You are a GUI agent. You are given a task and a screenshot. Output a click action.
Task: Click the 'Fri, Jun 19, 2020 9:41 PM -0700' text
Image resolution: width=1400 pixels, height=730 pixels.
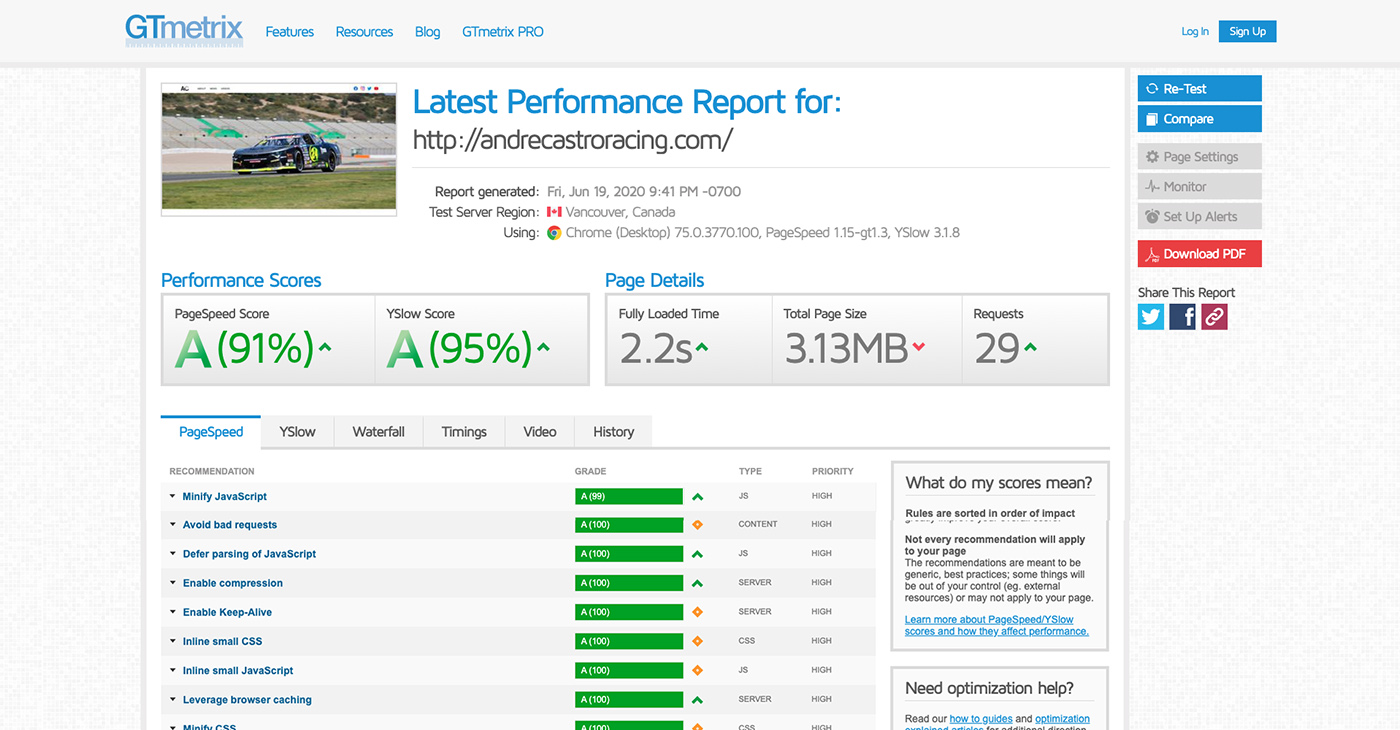click(x=644, y=192)
